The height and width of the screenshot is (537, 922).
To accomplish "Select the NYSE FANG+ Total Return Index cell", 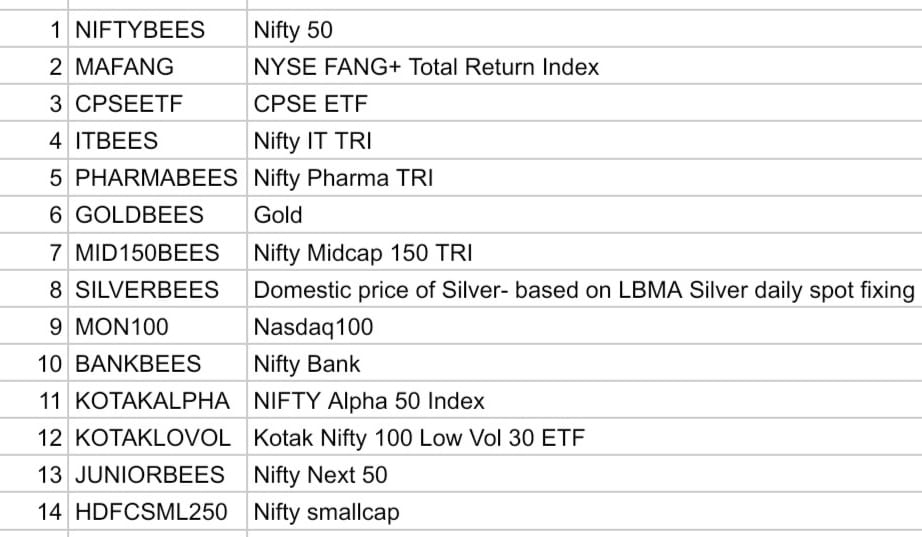I will [427, 67].
